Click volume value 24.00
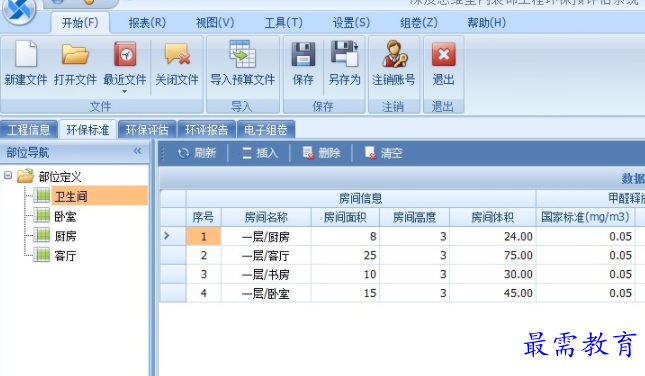The image size is (645, 376). tap(492, 237)
